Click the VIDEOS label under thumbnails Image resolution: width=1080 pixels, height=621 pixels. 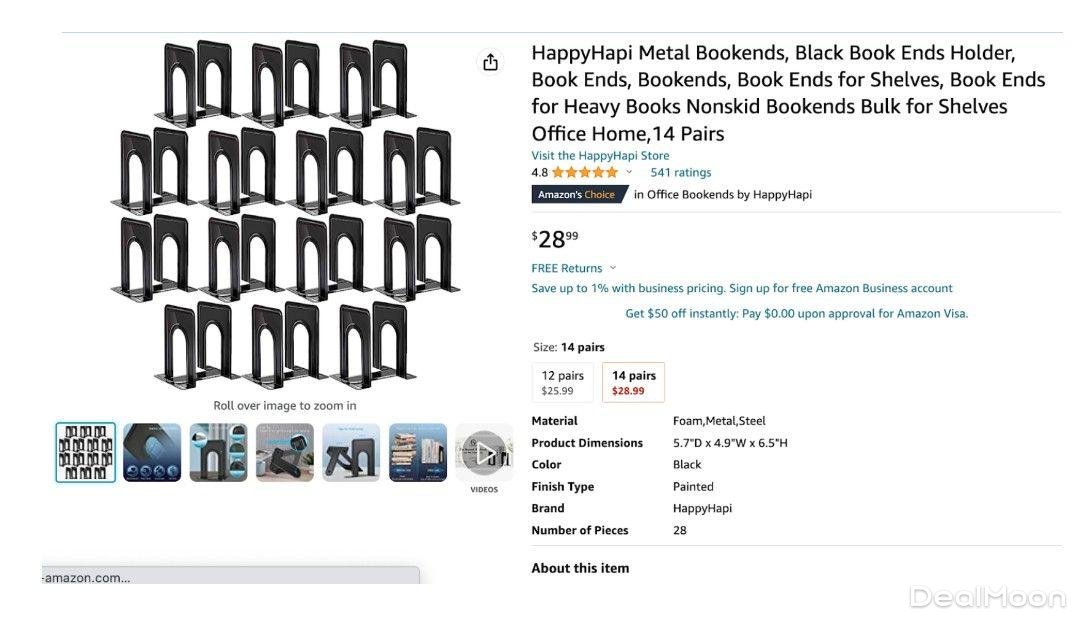point(484,490)
